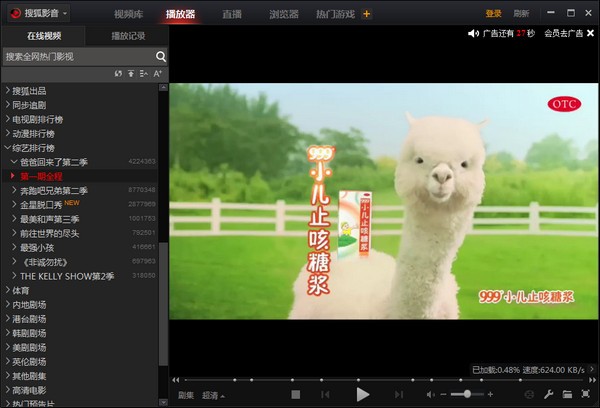600x408 pixels.
Task: Click the open file folder icon
Action: coord(567,394)
